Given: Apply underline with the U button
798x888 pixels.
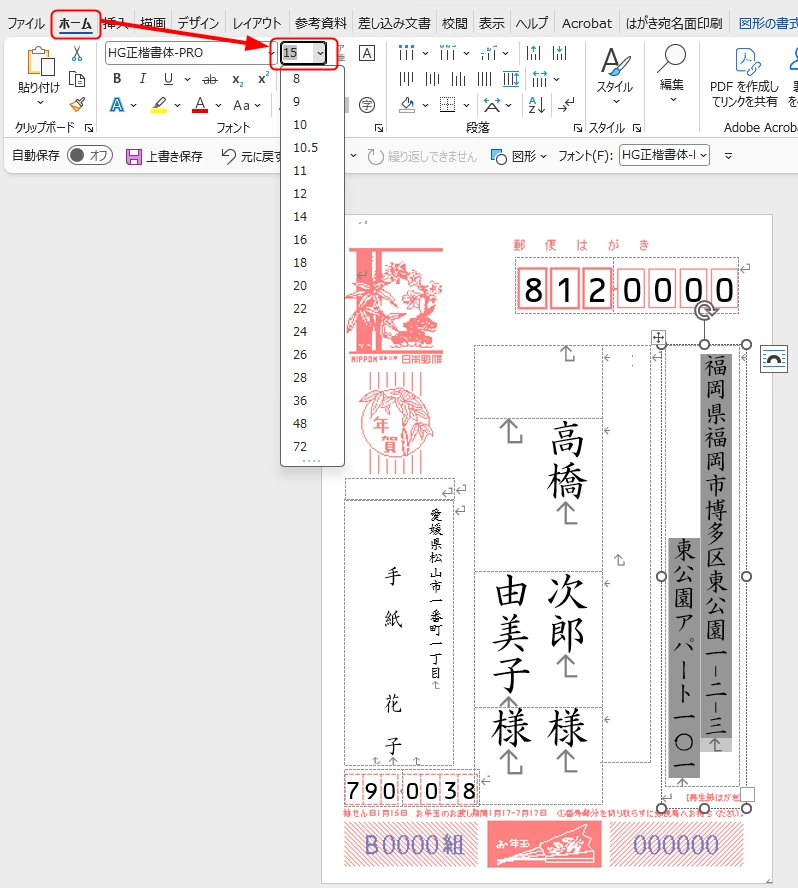Looking at the screenshot, I should click(168, 79).
